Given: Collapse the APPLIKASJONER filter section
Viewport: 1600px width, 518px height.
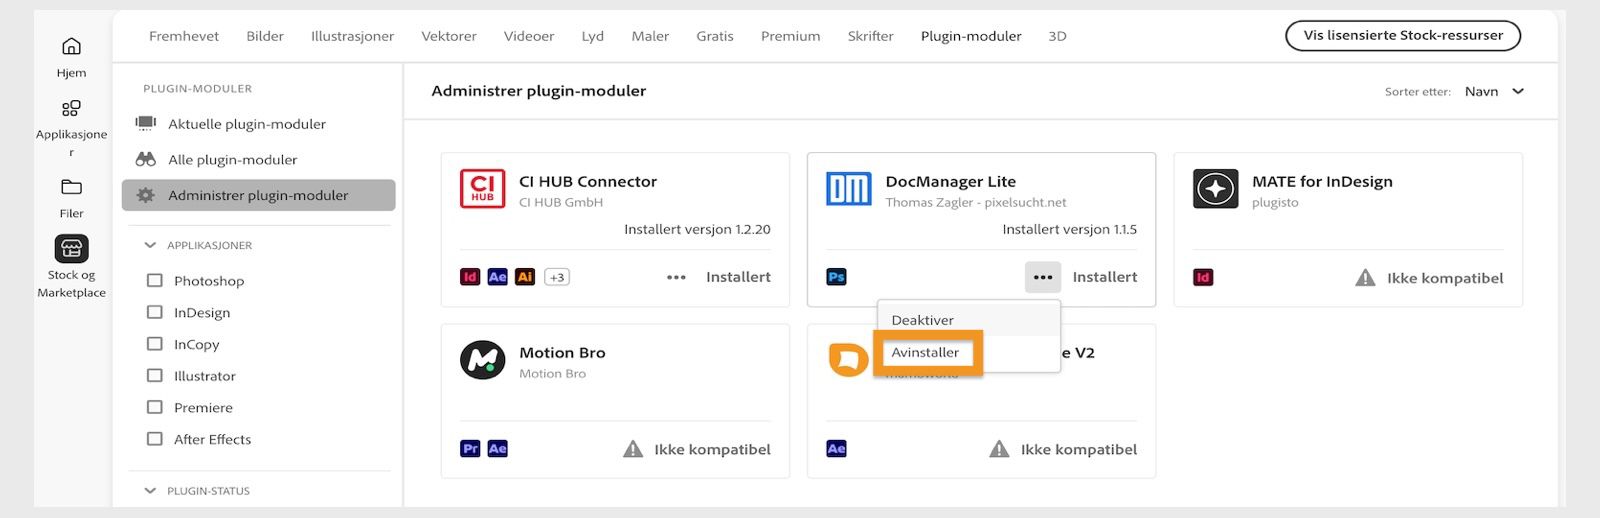Looking at the screenshot, I should [x=150, y=245].
